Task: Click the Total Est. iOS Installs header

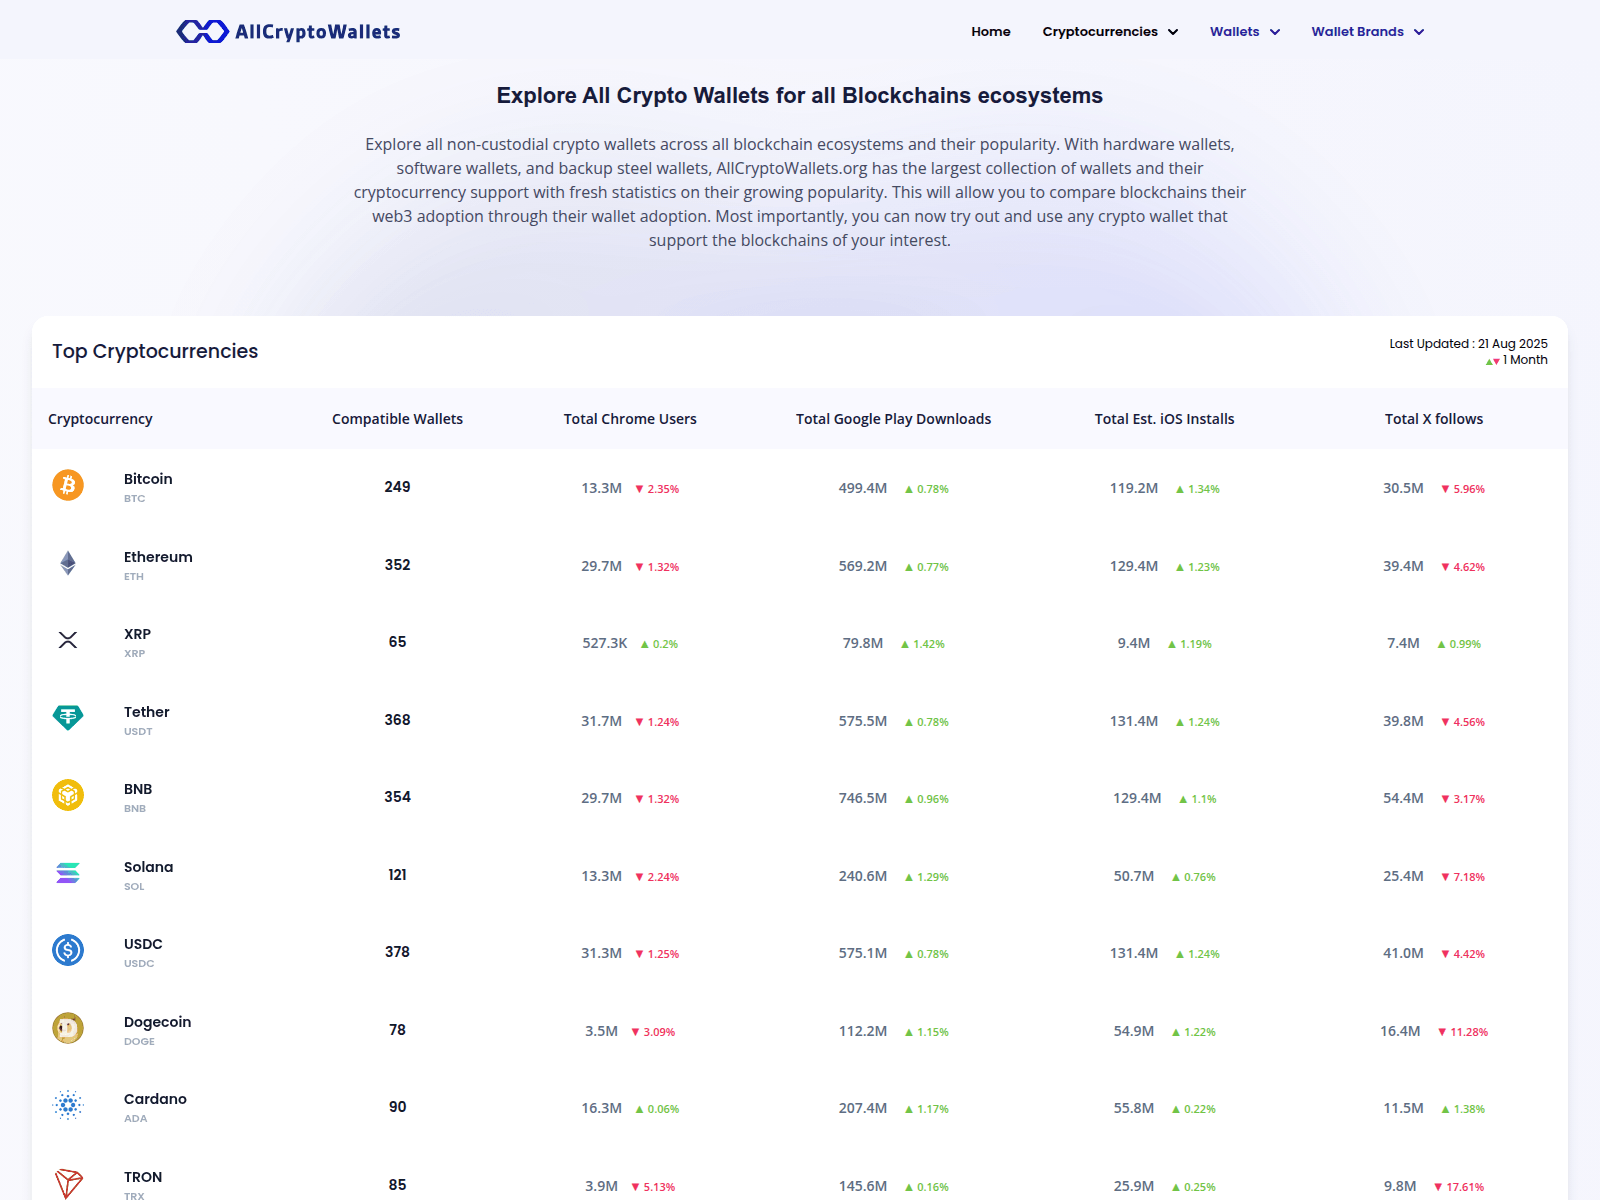Action: click(1164, 419)
